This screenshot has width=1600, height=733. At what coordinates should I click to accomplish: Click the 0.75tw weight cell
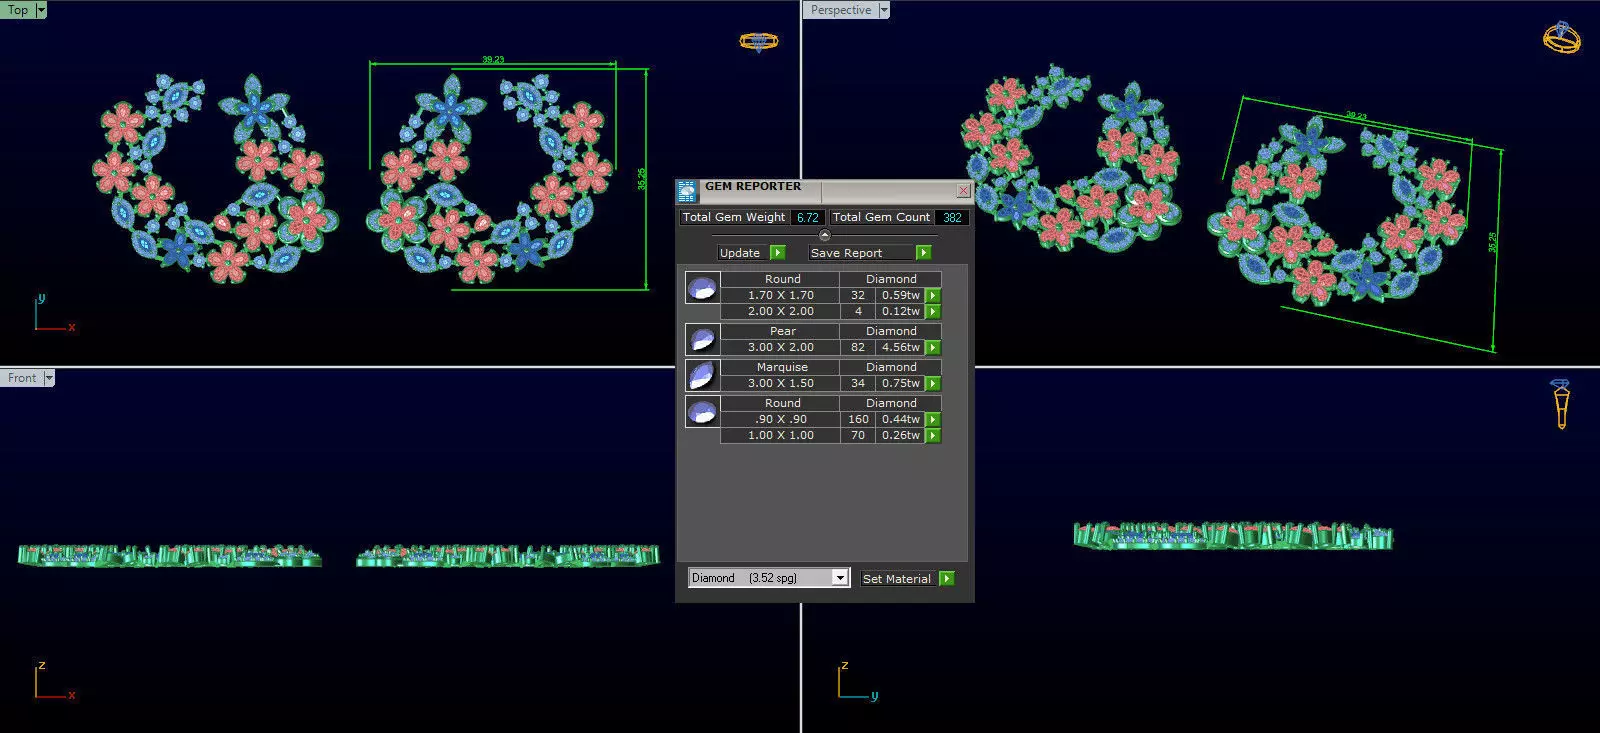pyautogui.click(x=900, y=384)
